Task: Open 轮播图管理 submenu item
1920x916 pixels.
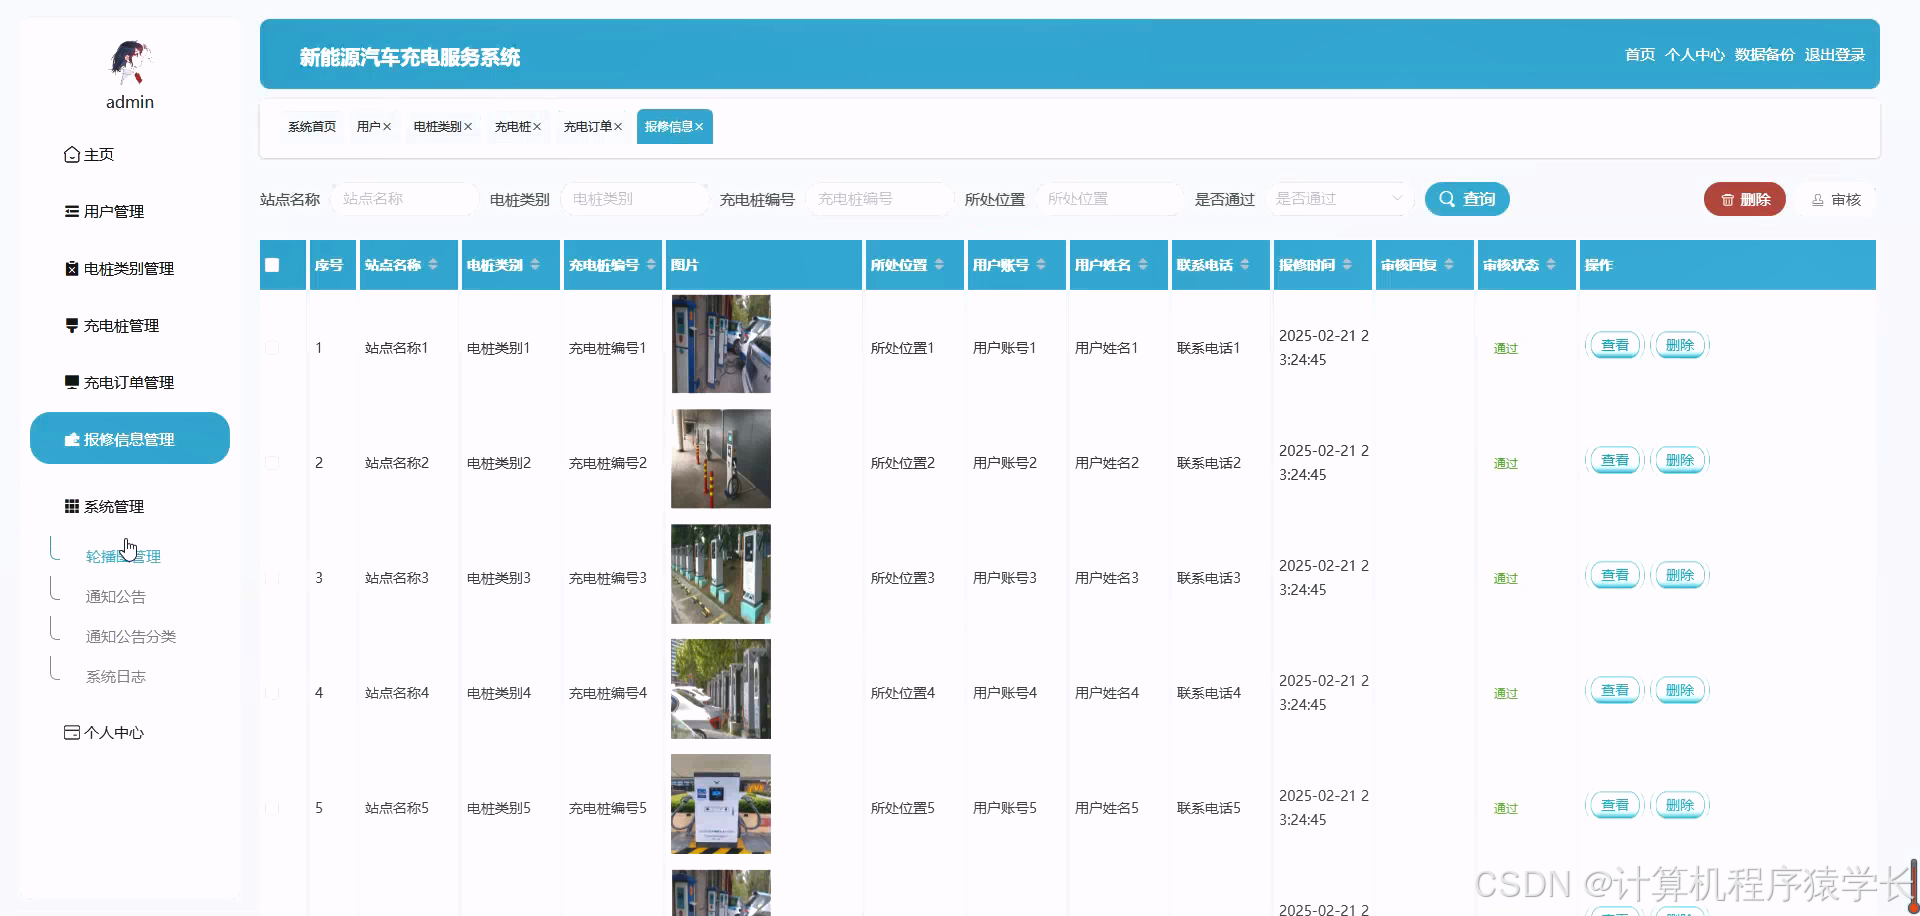Action: (123, 556)
